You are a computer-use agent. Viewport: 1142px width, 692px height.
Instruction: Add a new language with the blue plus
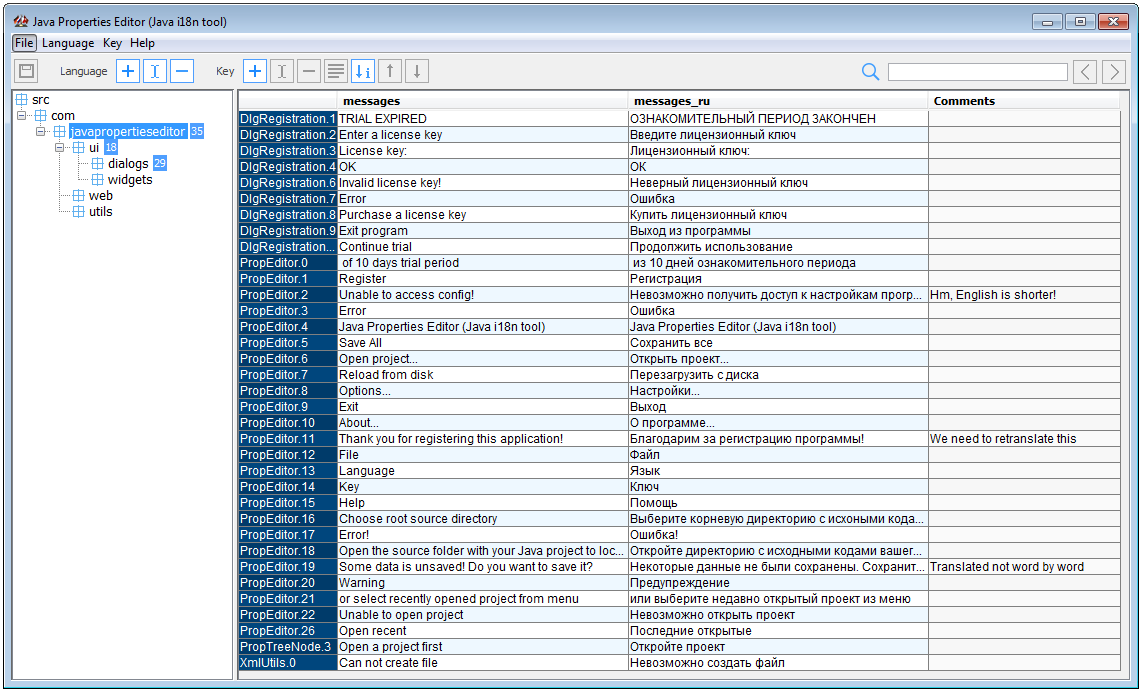point(127,71)
